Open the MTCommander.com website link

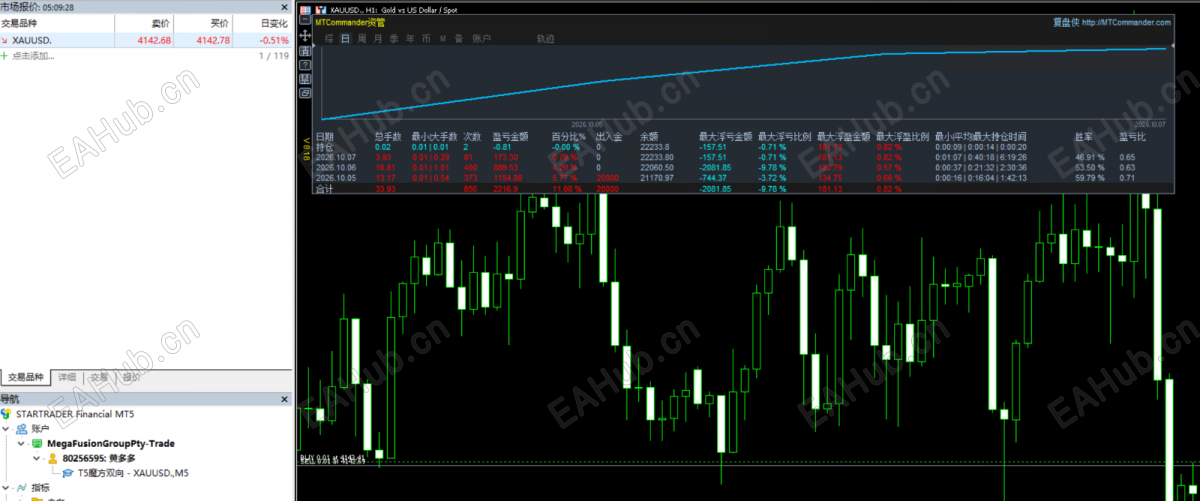tap(1127, 20)
